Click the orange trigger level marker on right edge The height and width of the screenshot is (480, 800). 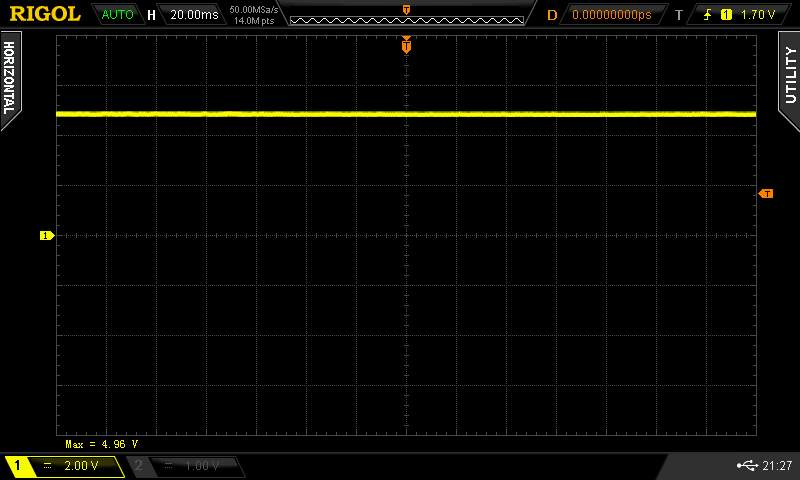click(766, 193)
